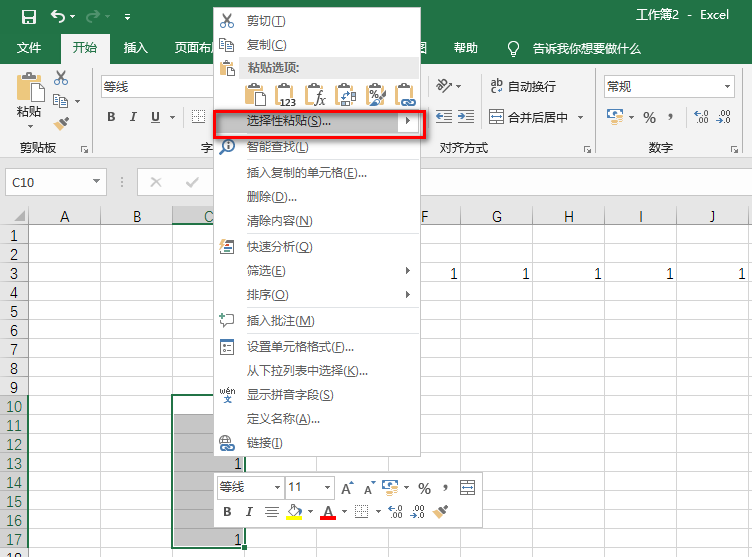Click the select-all corner triangle

coord(20,216)
